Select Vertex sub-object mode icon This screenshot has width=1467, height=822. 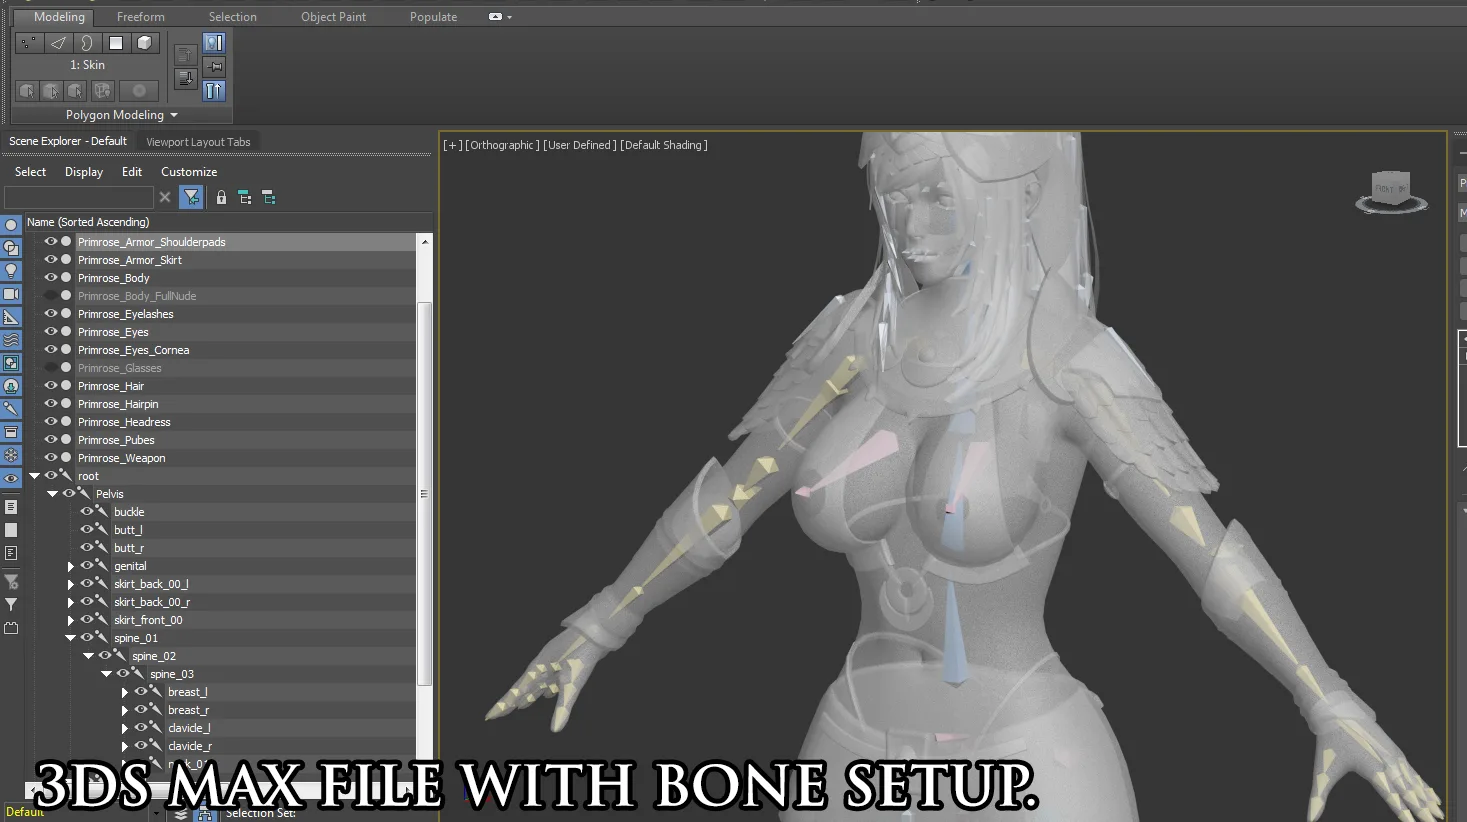28,42
